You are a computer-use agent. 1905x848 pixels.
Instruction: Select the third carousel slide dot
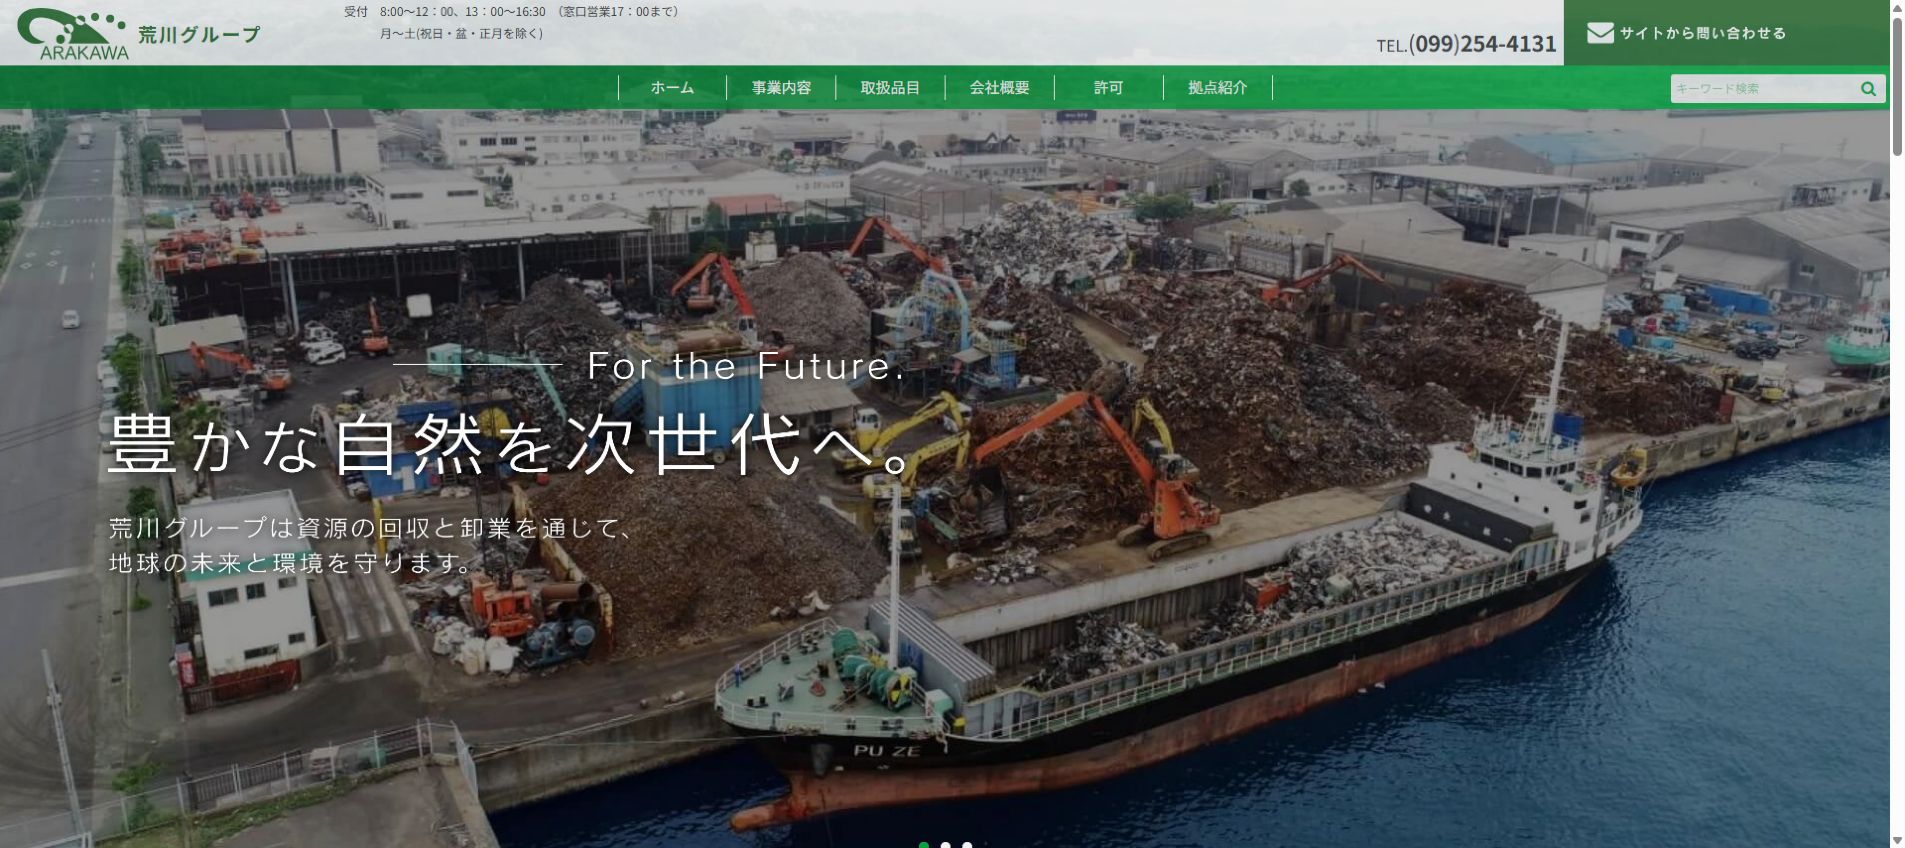coord(967,845)
